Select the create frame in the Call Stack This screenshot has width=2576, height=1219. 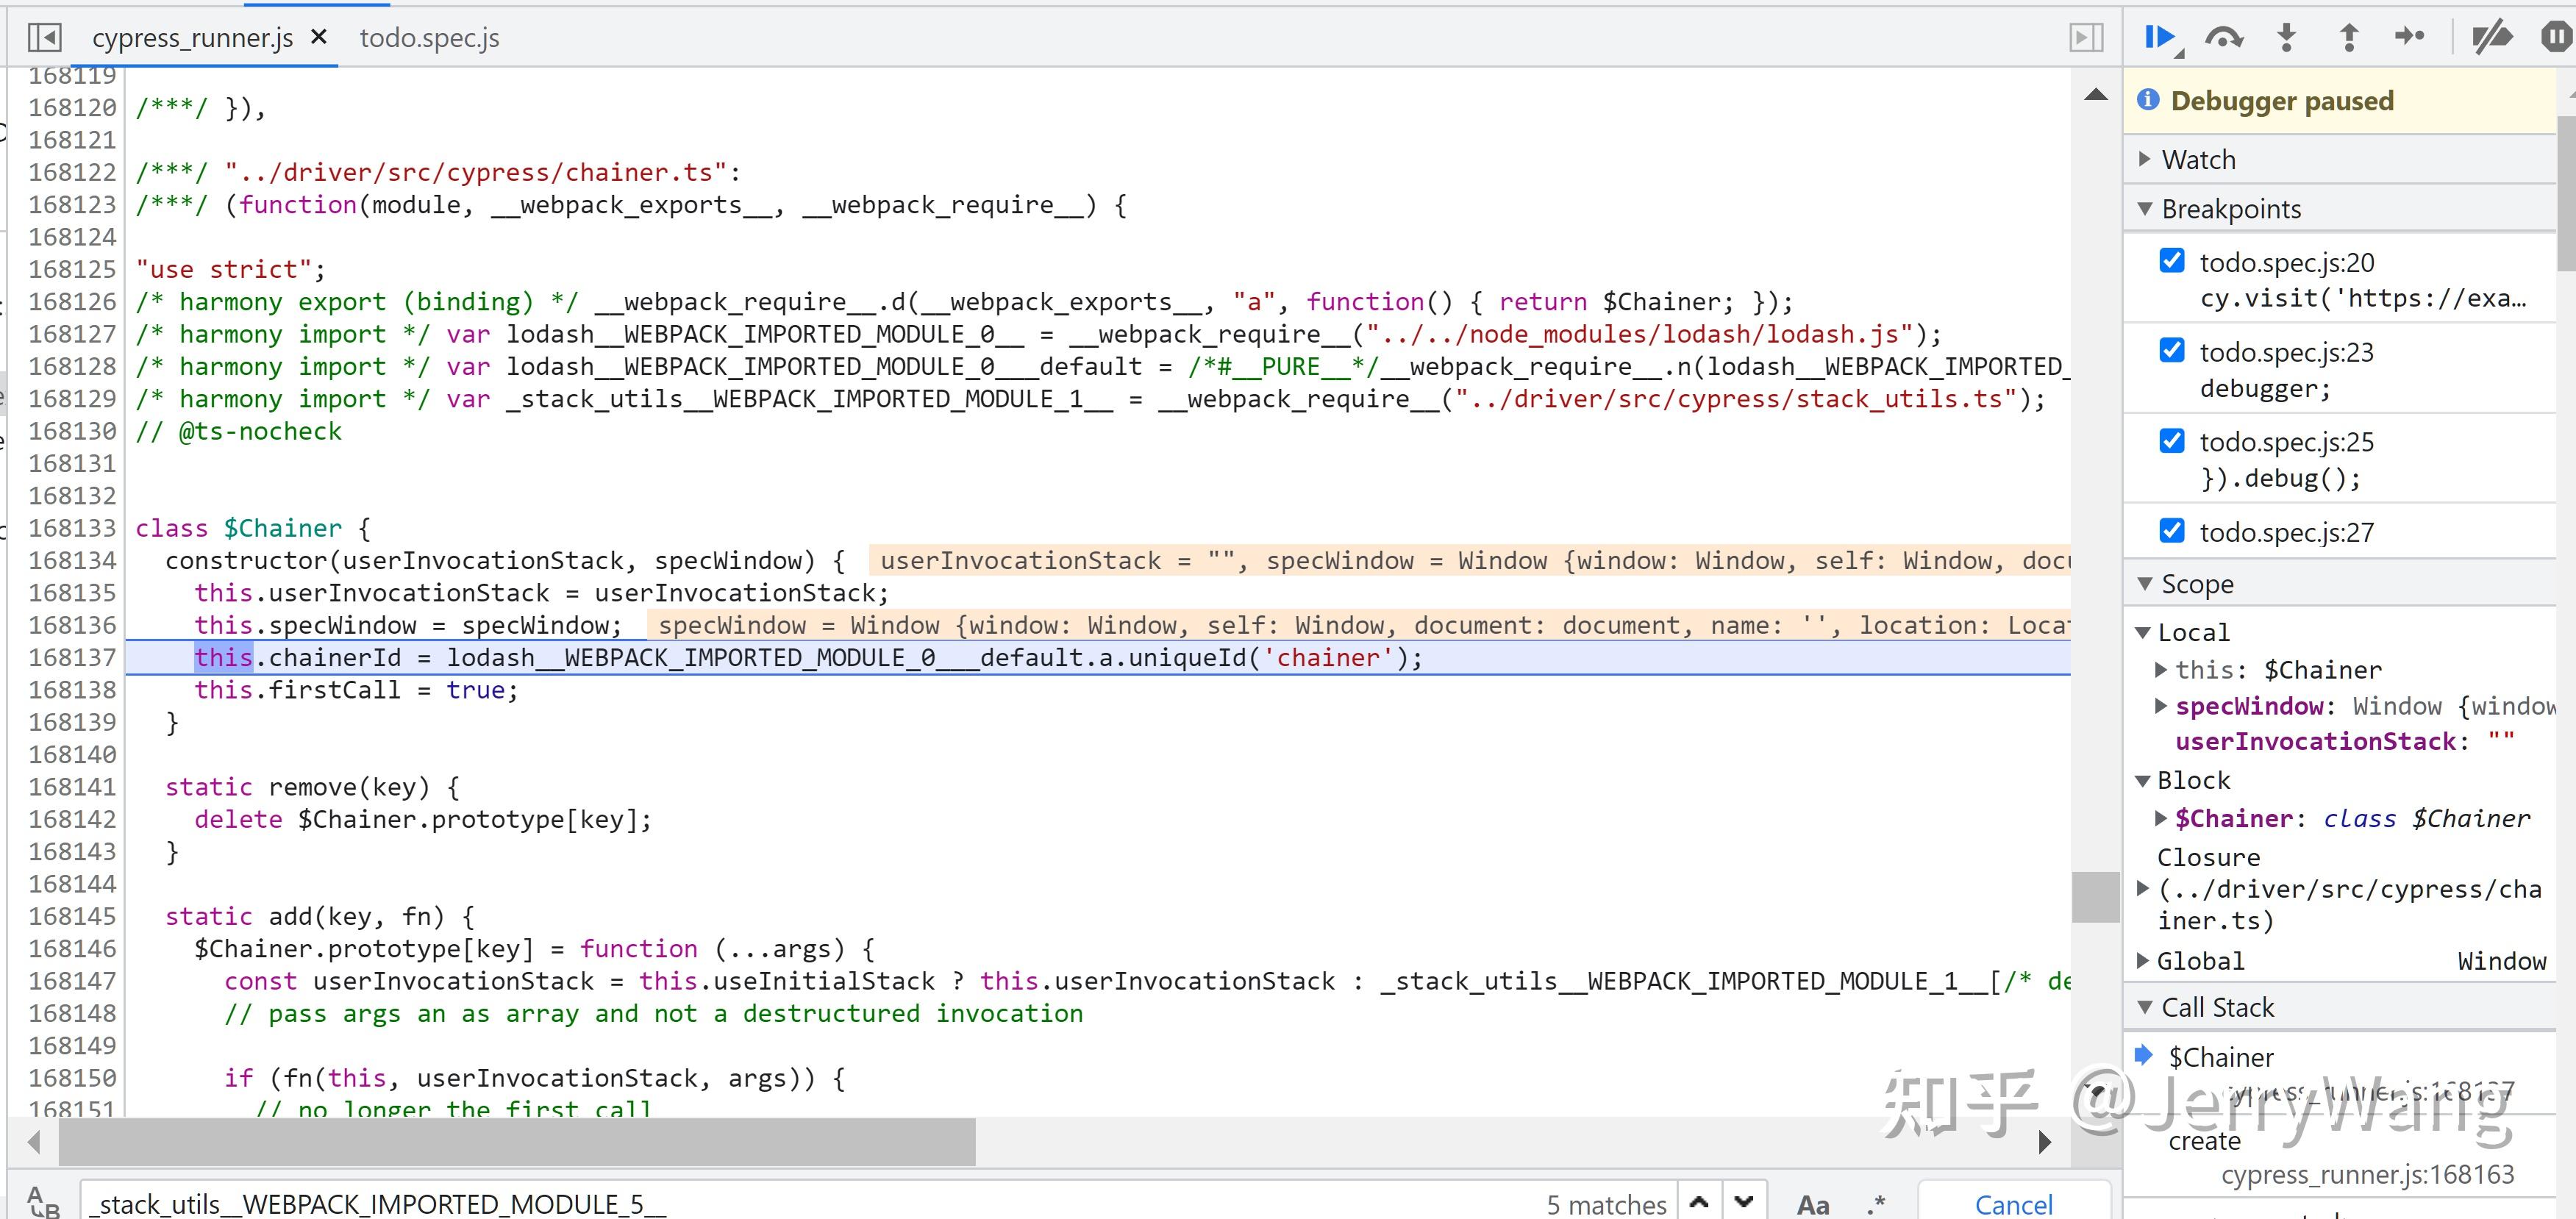[2205, 1141]
